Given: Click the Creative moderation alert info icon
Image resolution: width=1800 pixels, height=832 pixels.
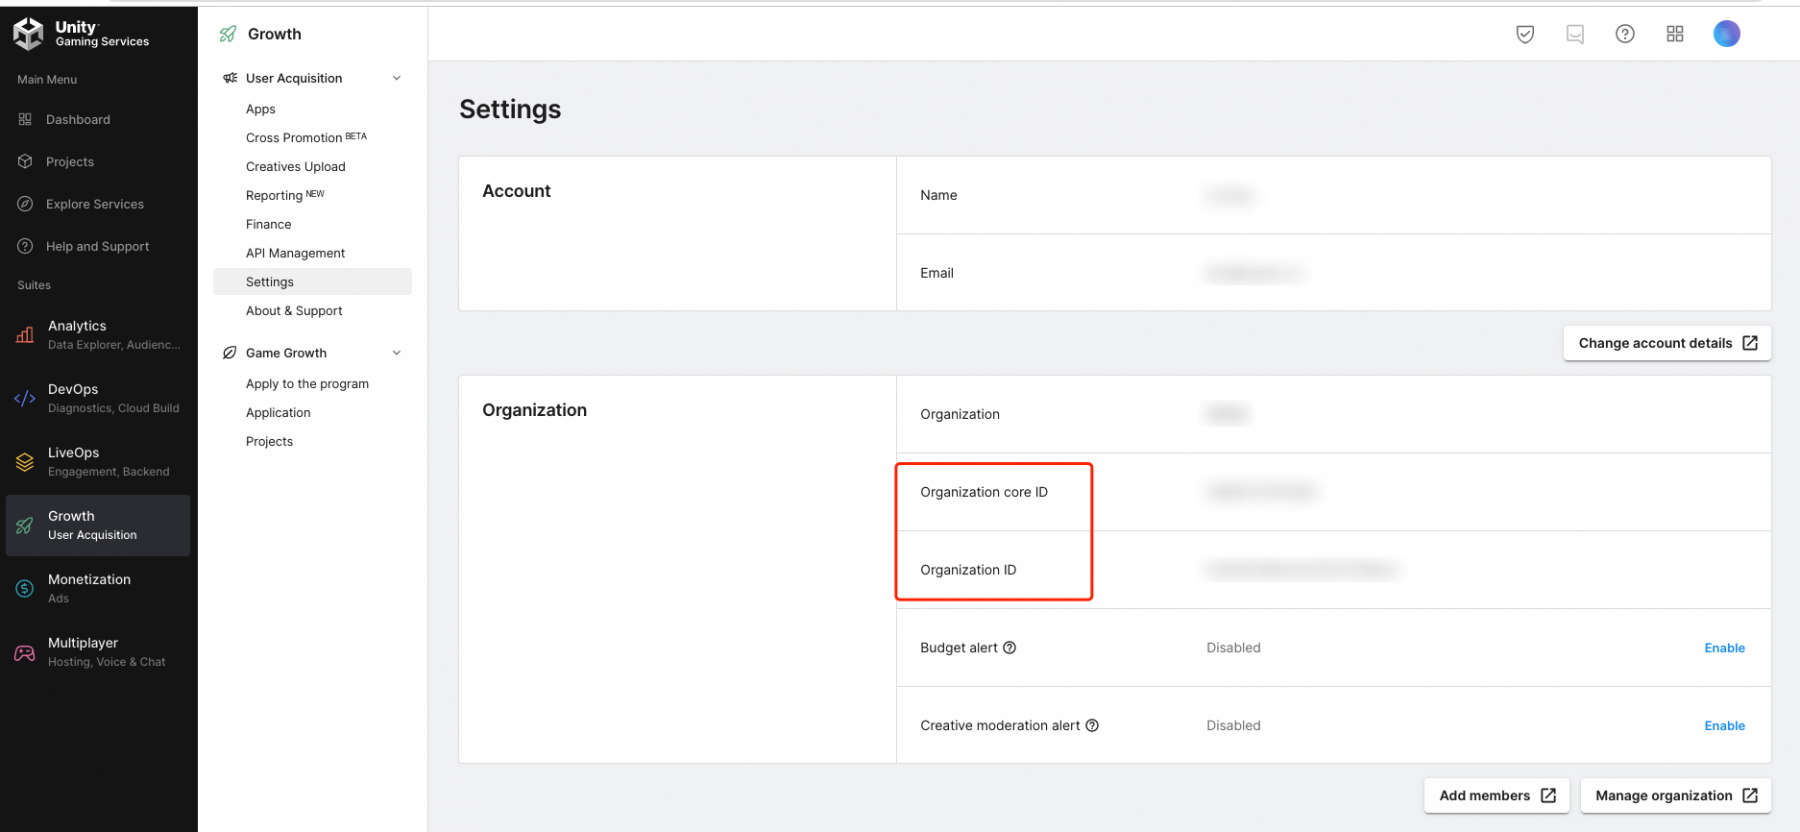Looking at the screenshot, I should point(1092,726).
